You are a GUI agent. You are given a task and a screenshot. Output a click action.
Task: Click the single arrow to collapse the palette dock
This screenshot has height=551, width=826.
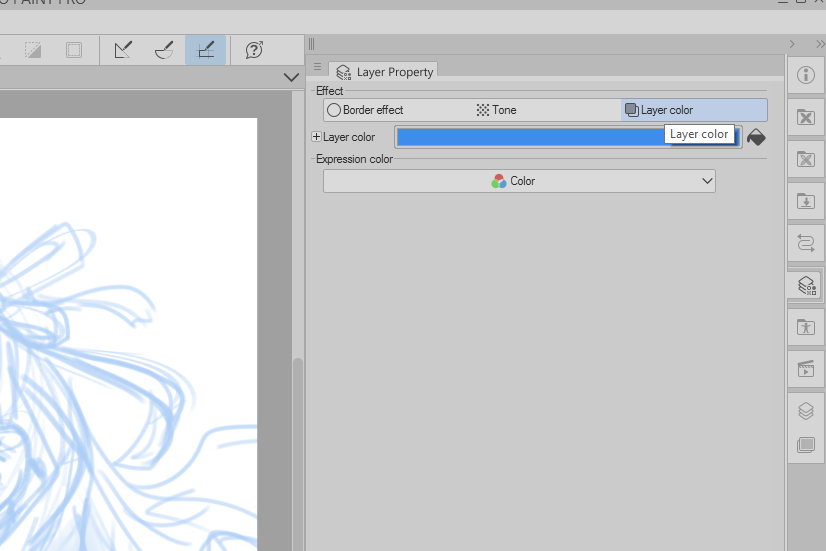(x=792, y=44)
